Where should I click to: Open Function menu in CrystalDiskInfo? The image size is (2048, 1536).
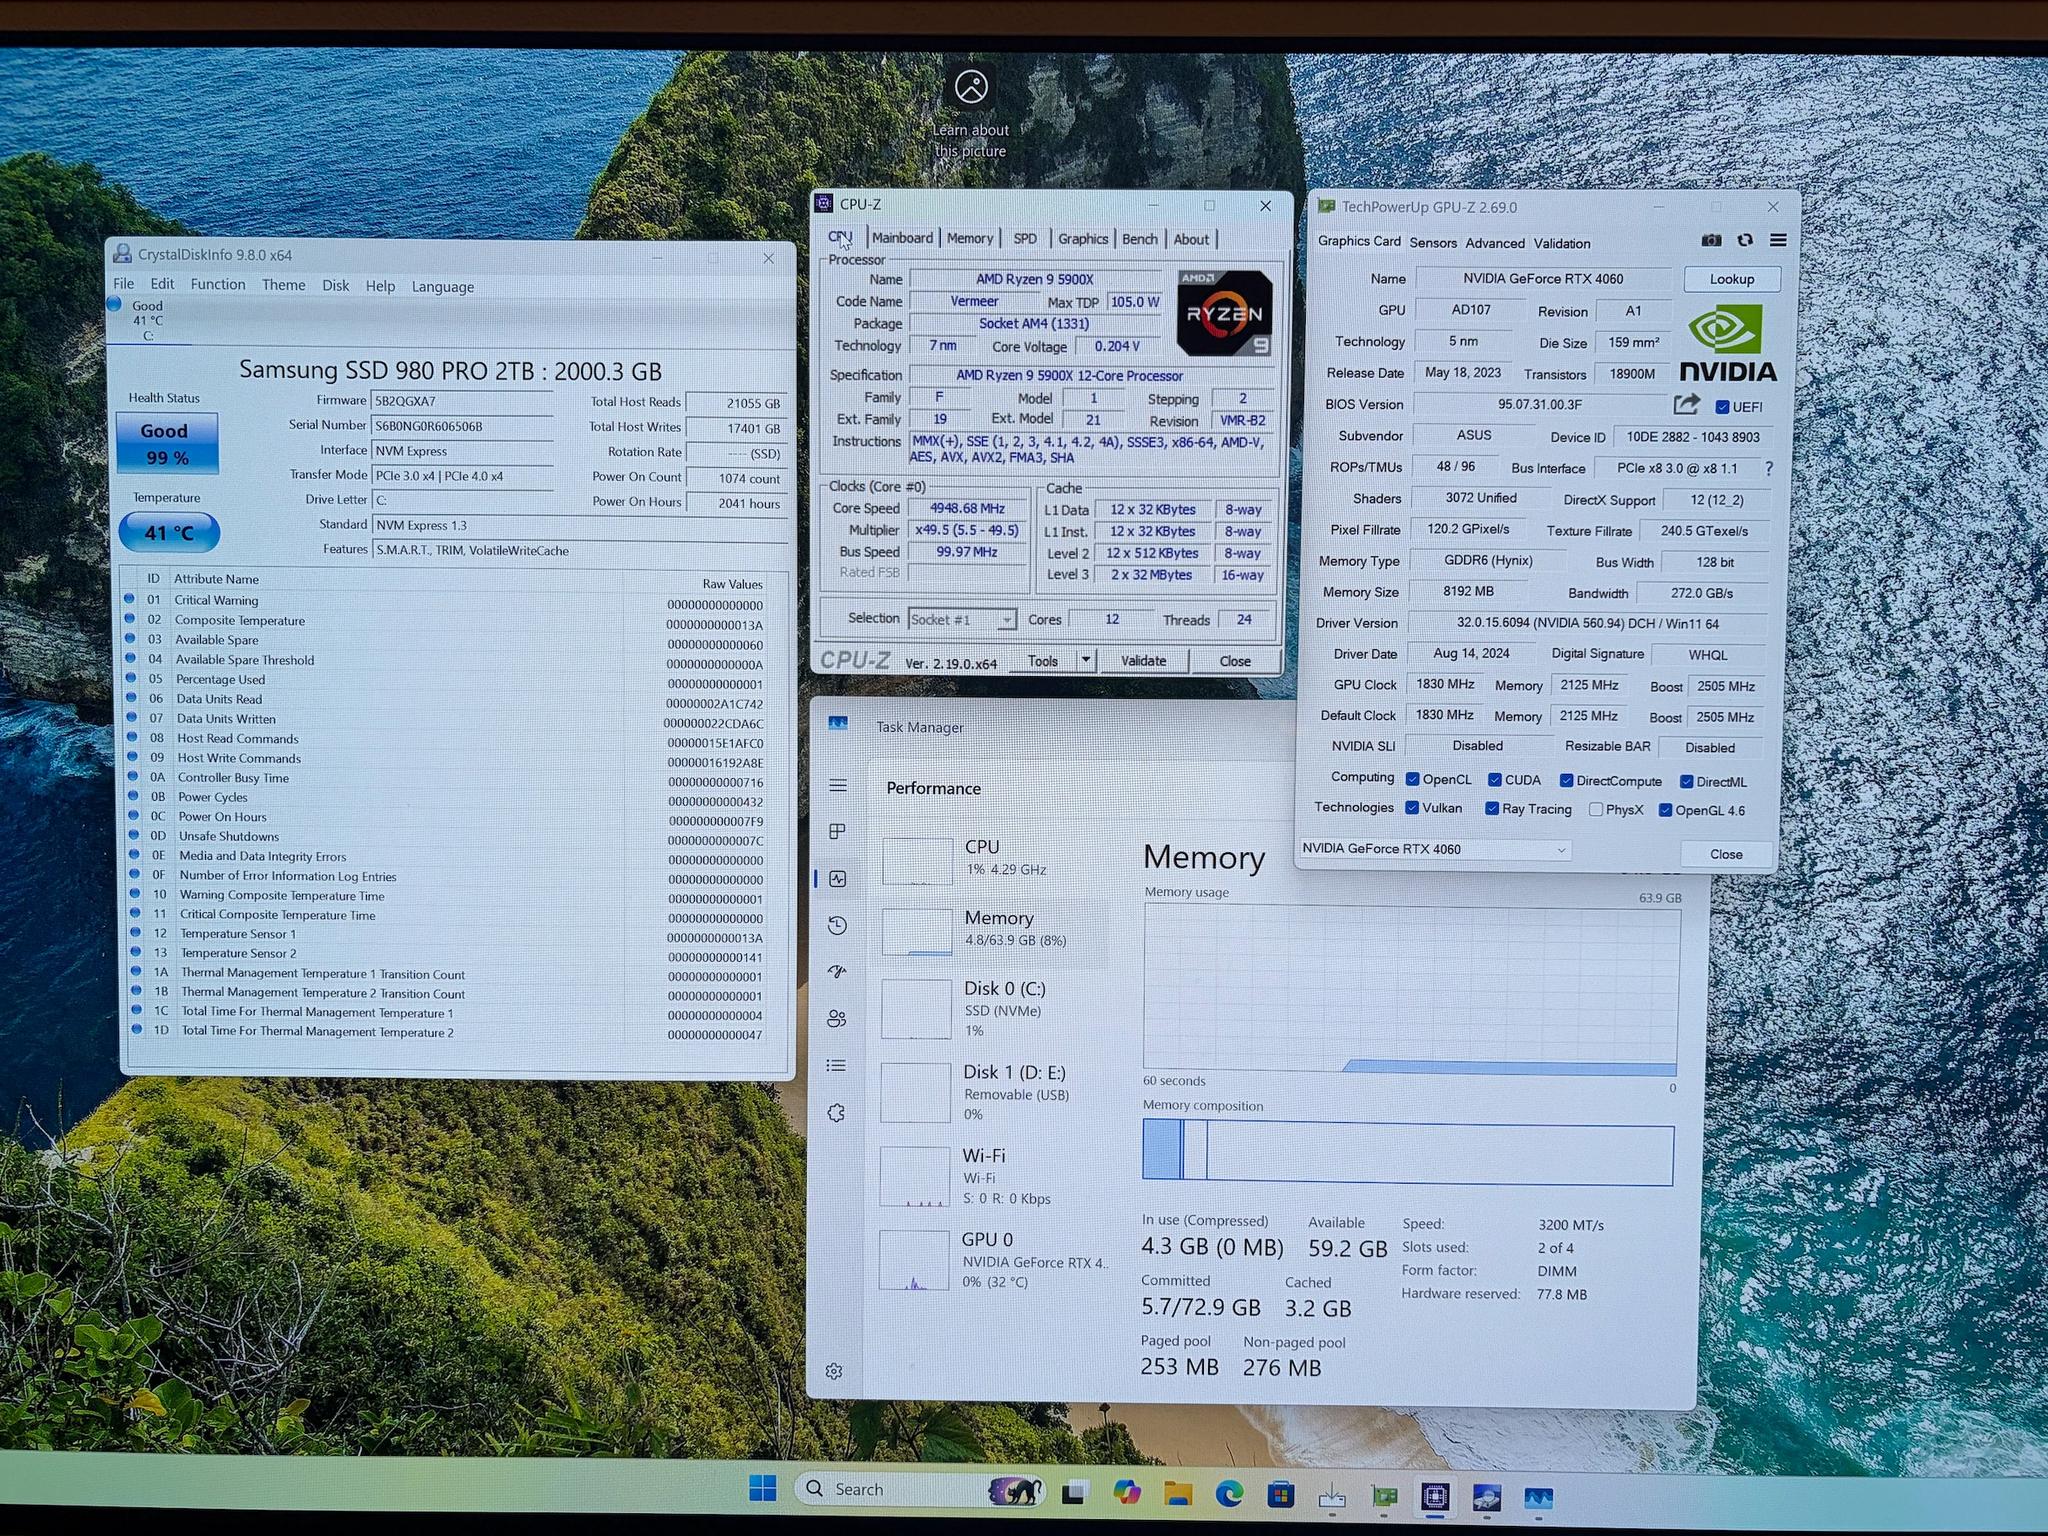218,284
